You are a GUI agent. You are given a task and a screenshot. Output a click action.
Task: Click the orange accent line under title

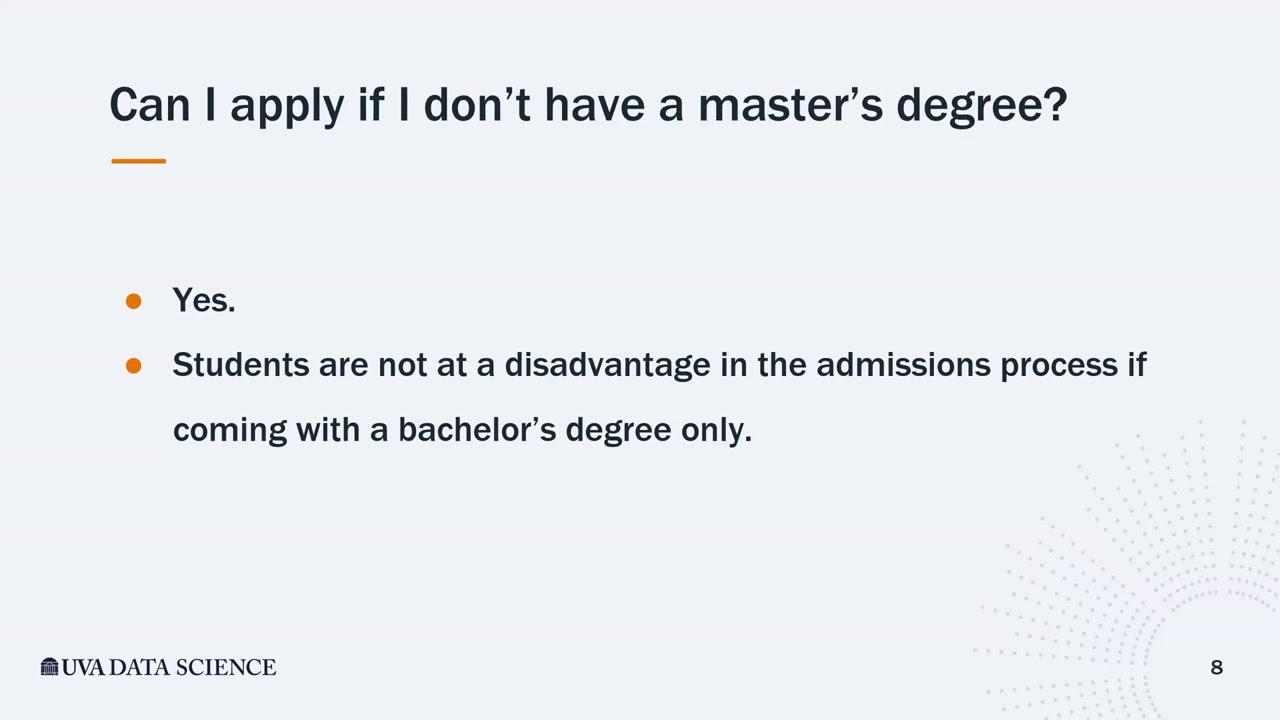point(138,161)
